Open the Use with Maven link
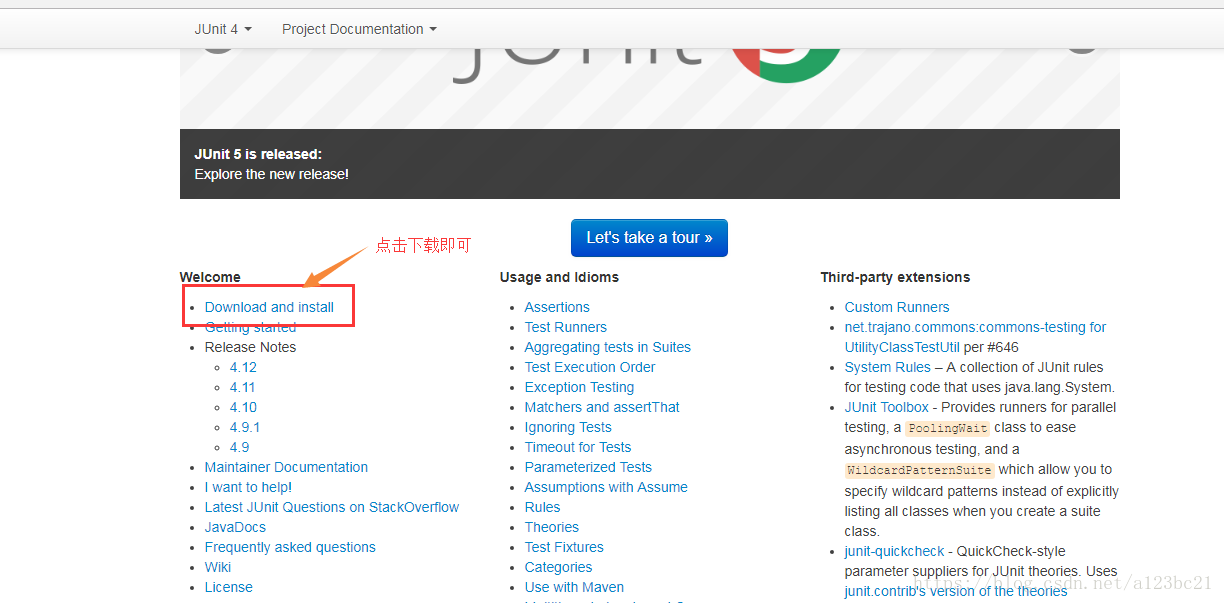Image resolution: width=1224 pixels, height=603 pixels. (574, 587)
